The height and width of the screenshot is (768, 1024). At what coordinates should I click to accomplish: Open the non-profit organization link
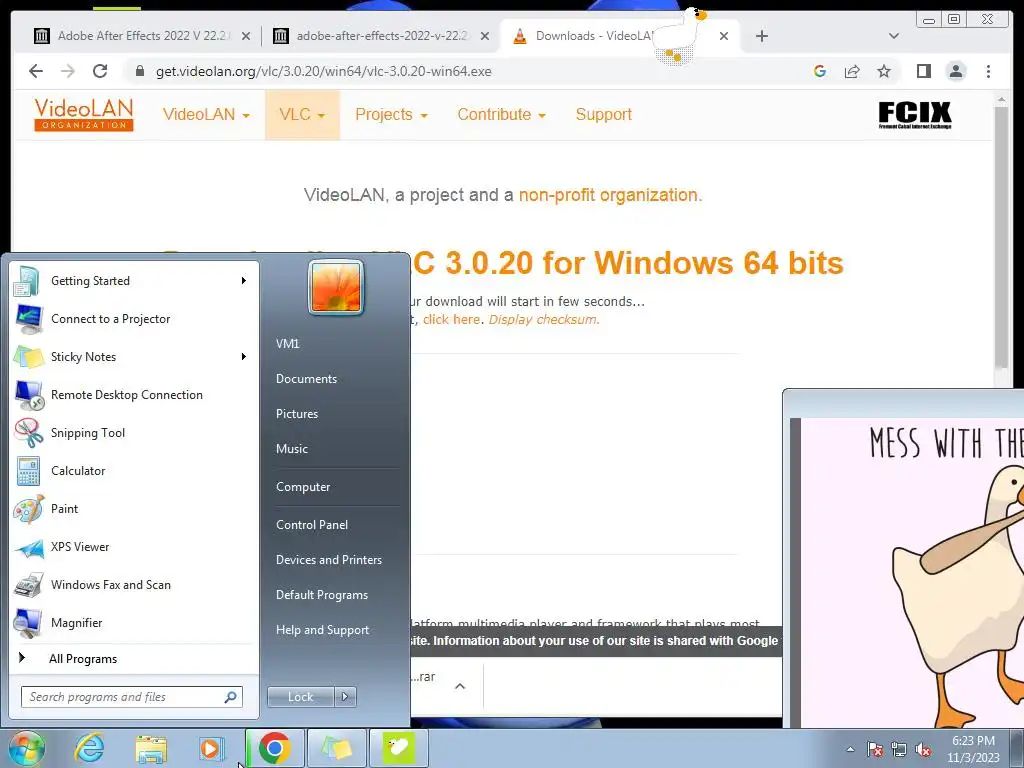coord(608,195)
